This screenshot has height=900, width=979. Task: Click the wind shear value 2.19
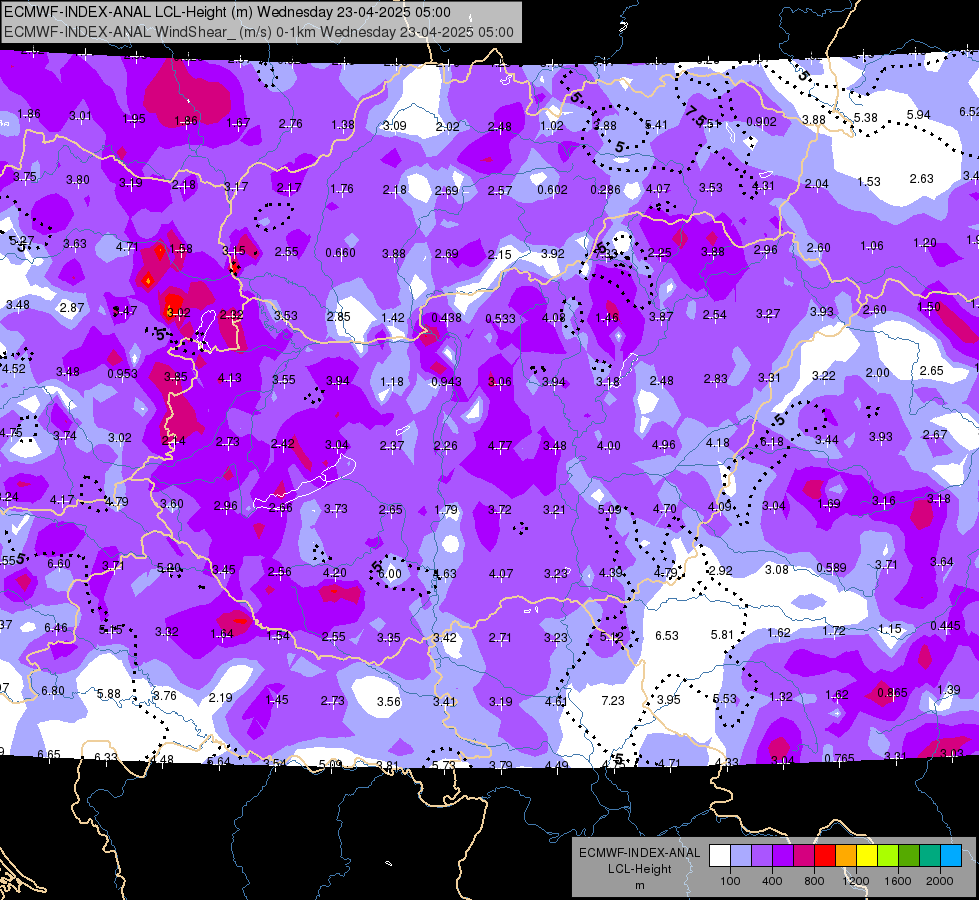coord(220,698)
